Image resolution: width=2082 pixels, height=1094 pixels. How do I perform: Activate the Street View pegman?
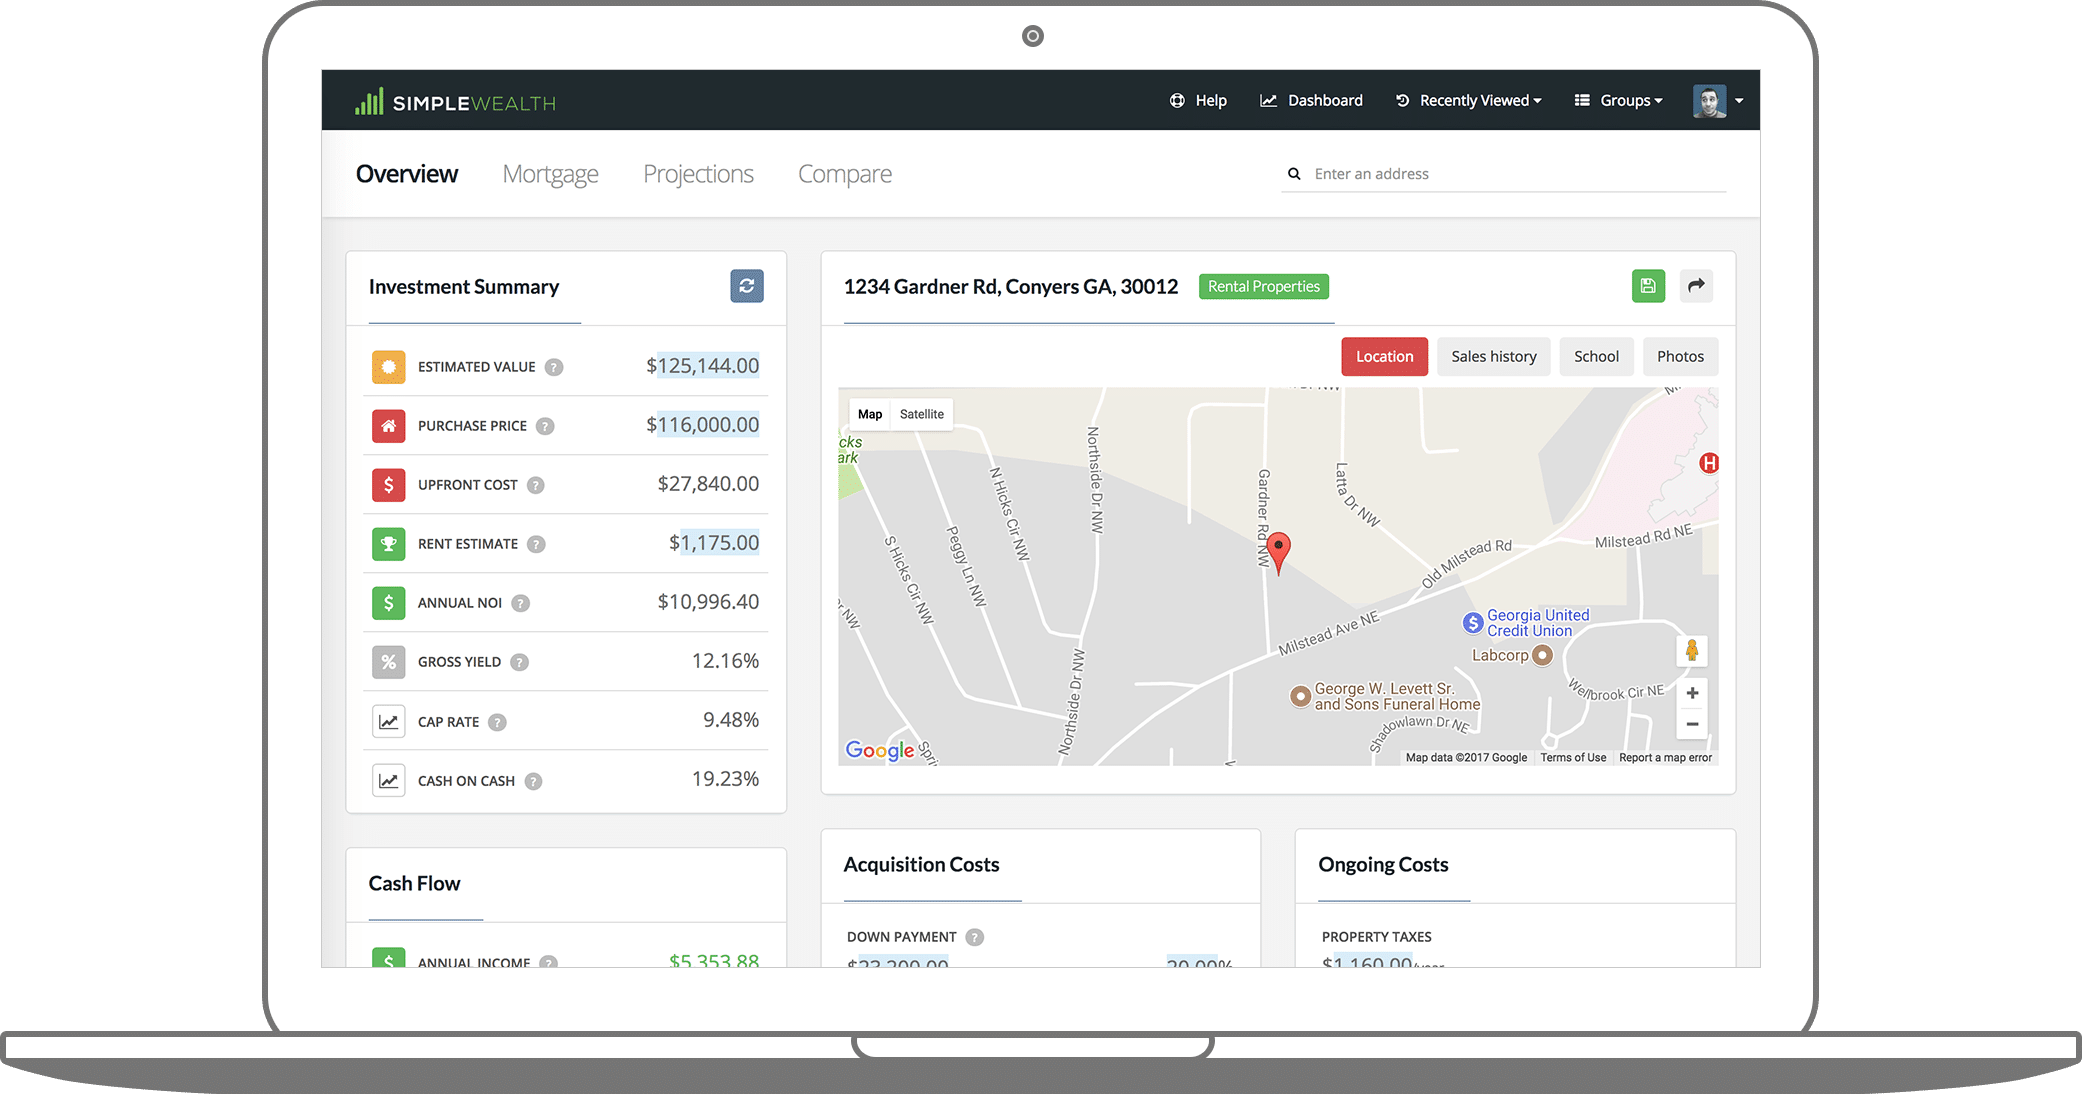coord(1692,651)
